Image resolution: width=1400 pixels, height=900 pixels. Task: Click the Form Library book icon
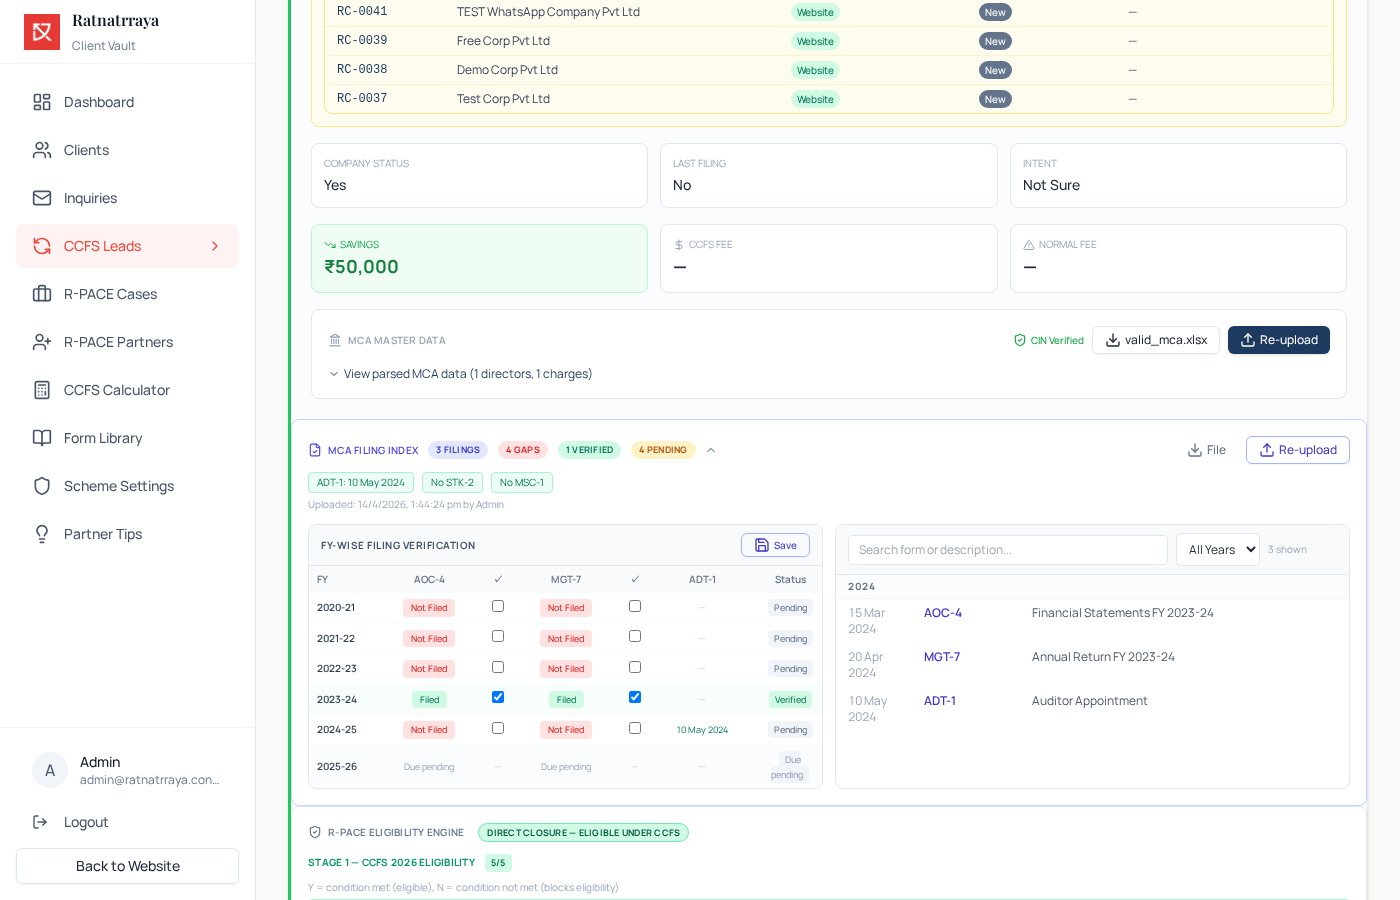point(42,438)
